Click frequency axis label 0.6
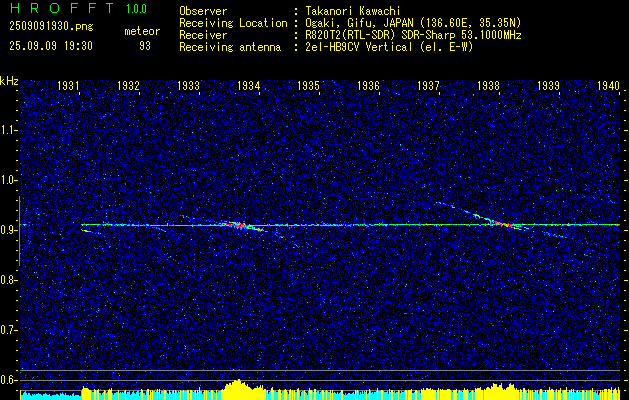629x400 pixels. [8, 380]
